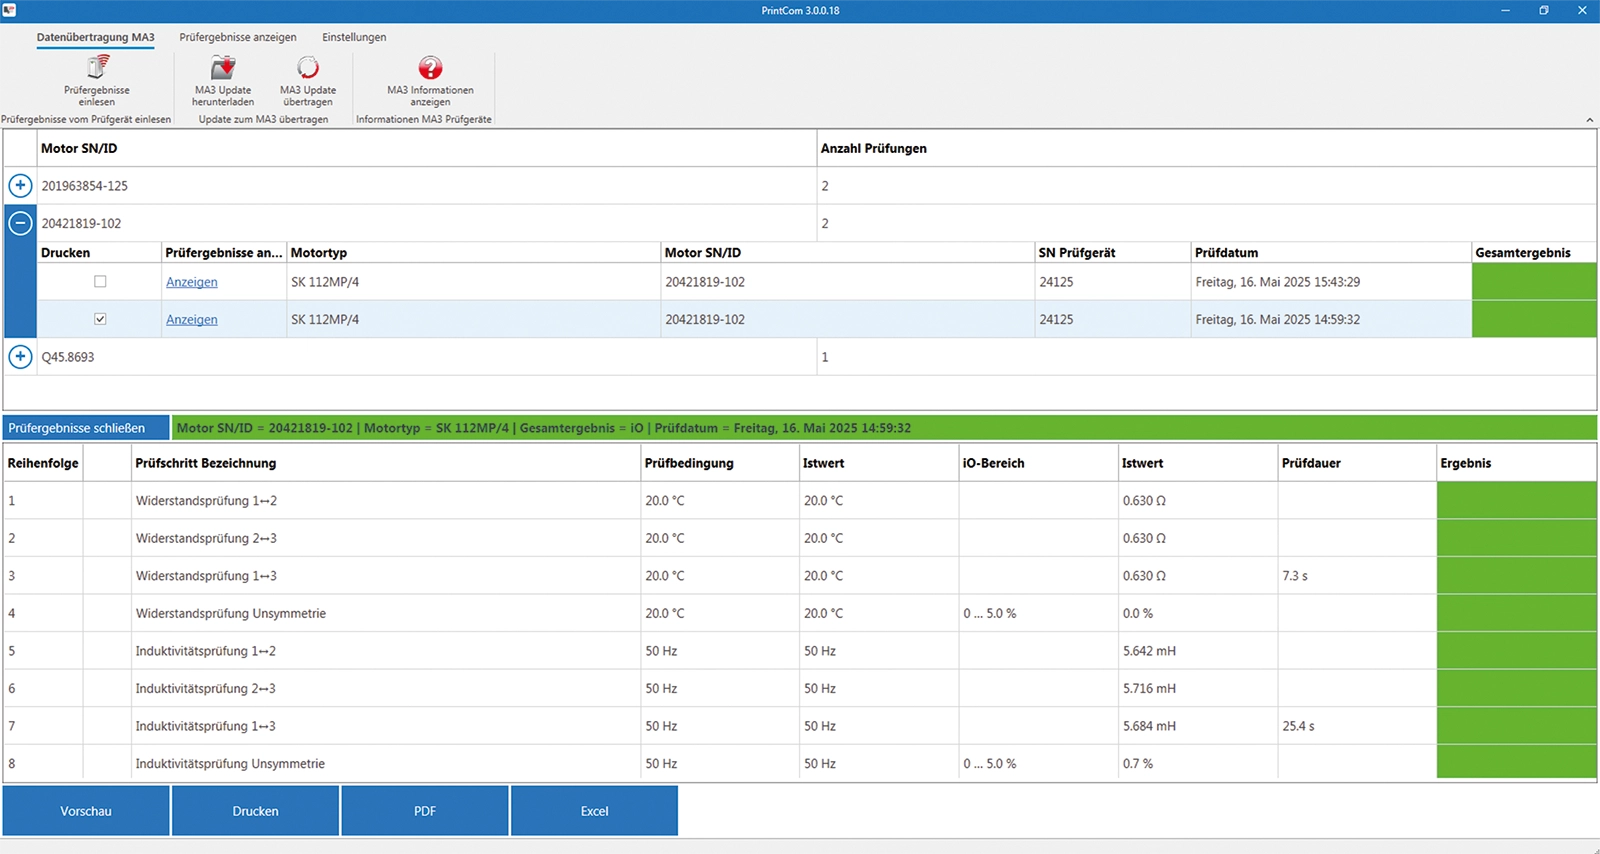Uncheck print checkbox for 14:59:32 test

tap(100, 319)
